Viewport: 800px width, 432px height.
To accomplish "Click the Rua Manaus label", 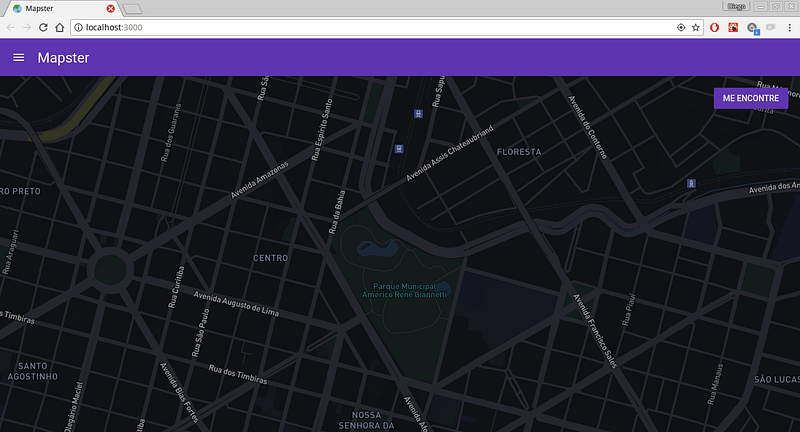I will 715,384.
